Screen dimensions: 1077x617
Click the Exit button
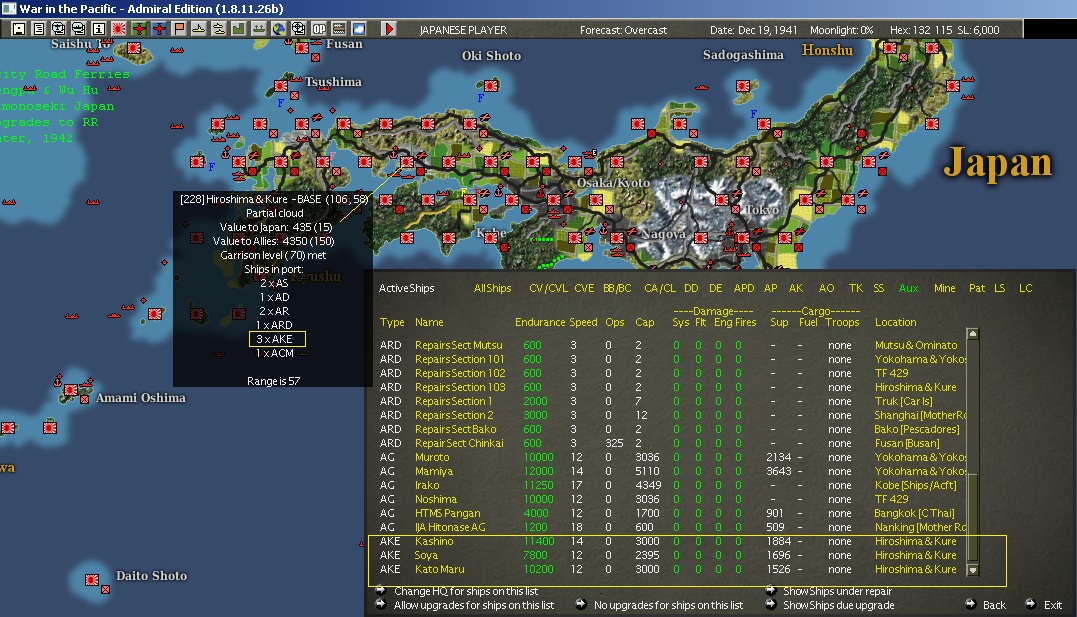pos(1053,605)
